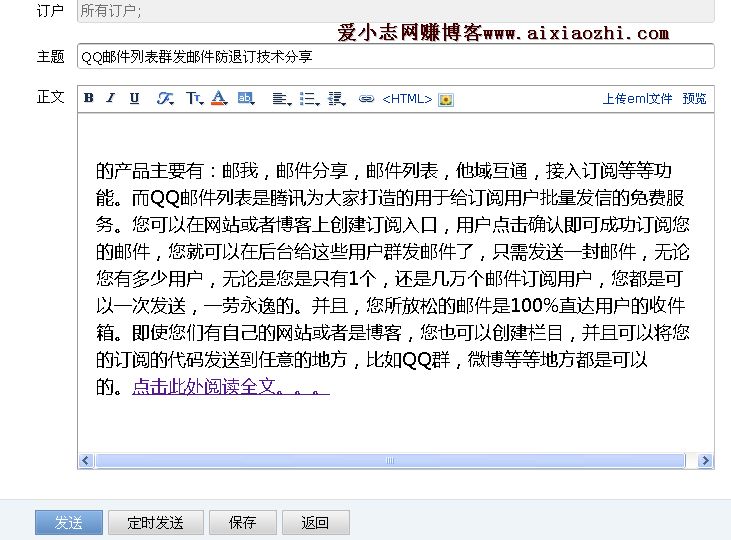This screenshot has height=540, width=731.
Task: Open the 预览 preview link
Action: (694, 99)
